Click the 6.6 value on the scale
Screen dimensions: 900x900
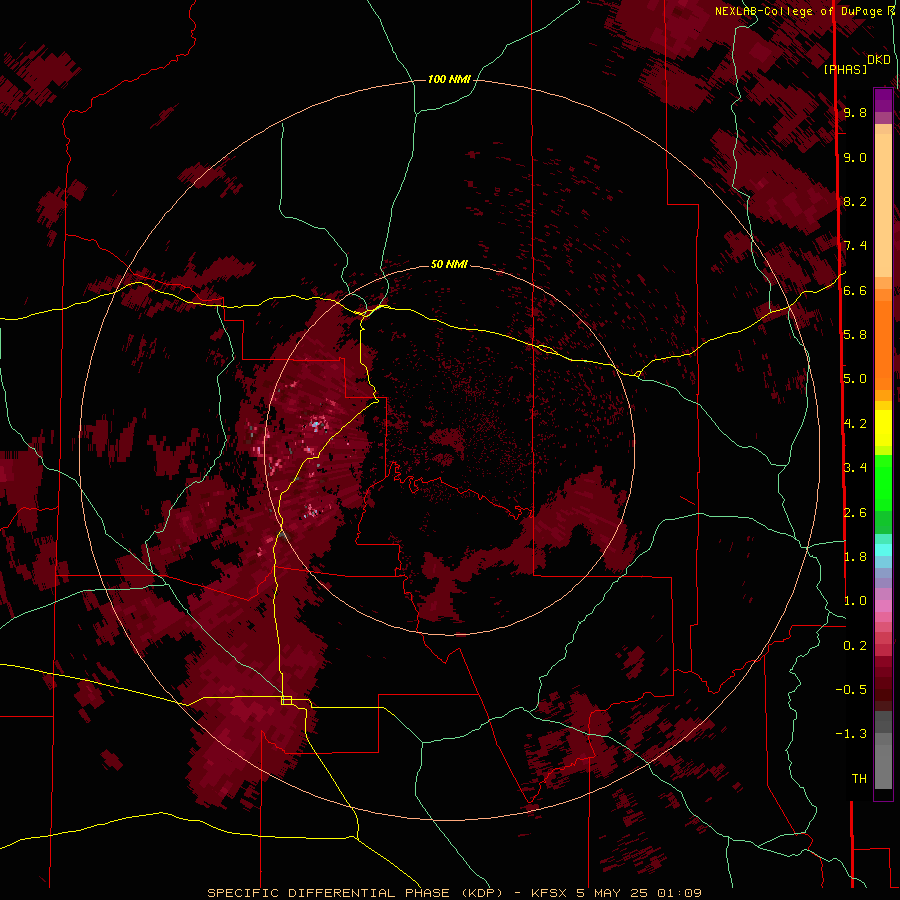click(x=855, y=290)
